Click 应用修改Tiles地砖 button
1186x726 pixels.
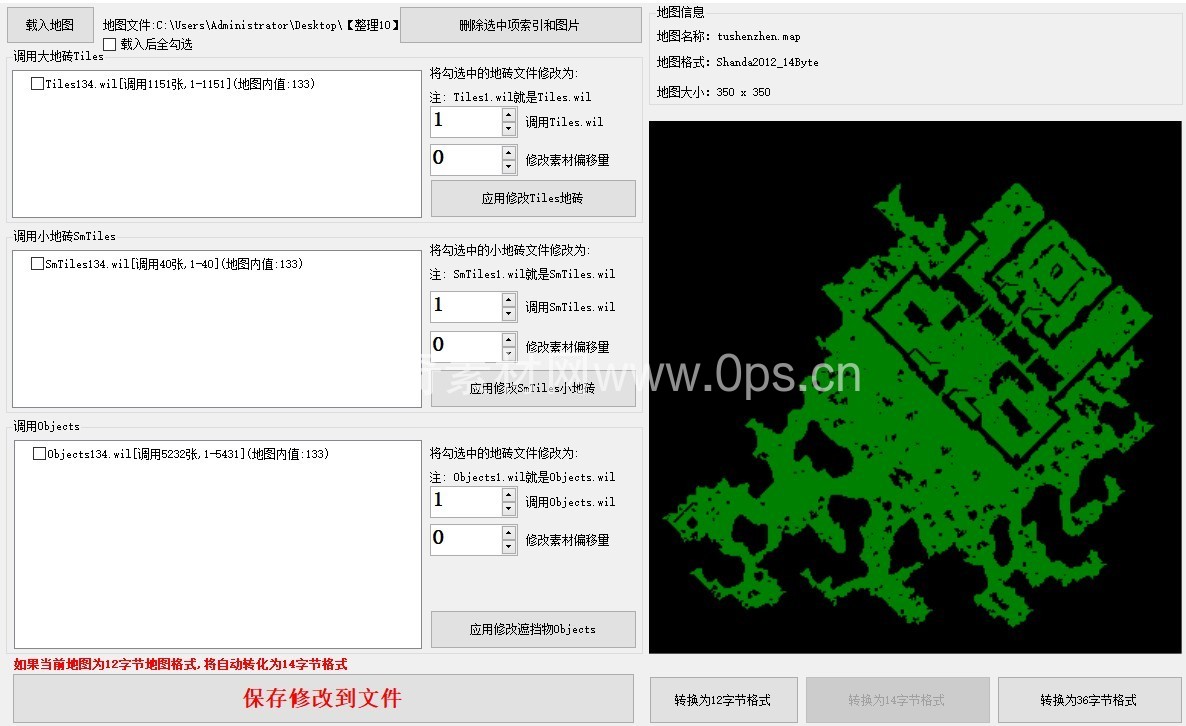pos(533,199)
